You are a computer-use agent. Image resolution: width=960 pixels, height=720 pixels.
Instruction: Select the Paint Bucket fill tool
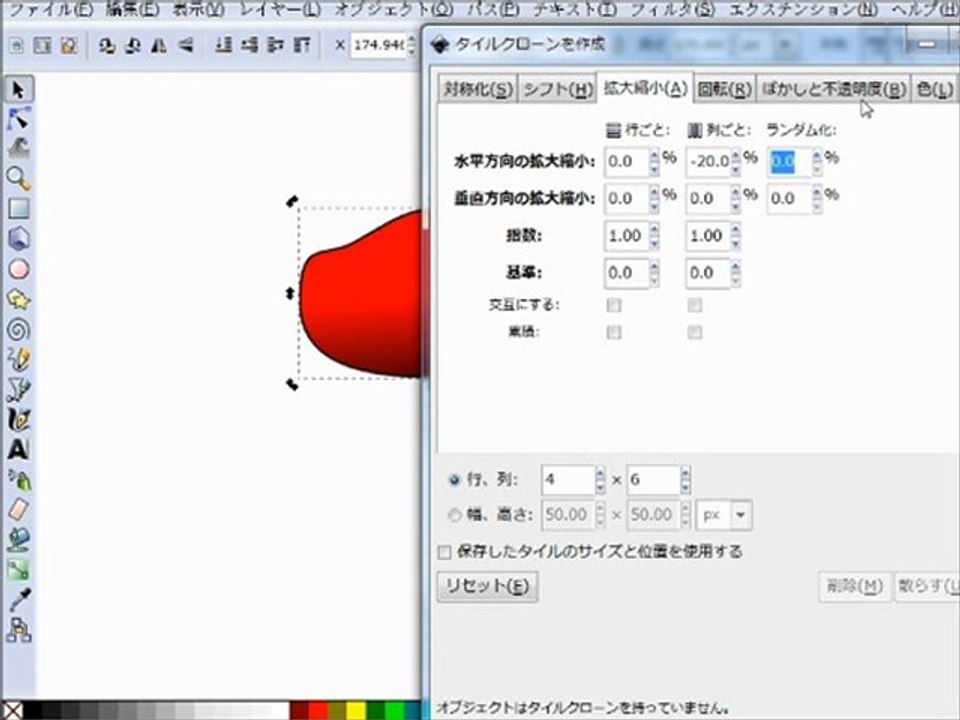[x=18, y=539]
